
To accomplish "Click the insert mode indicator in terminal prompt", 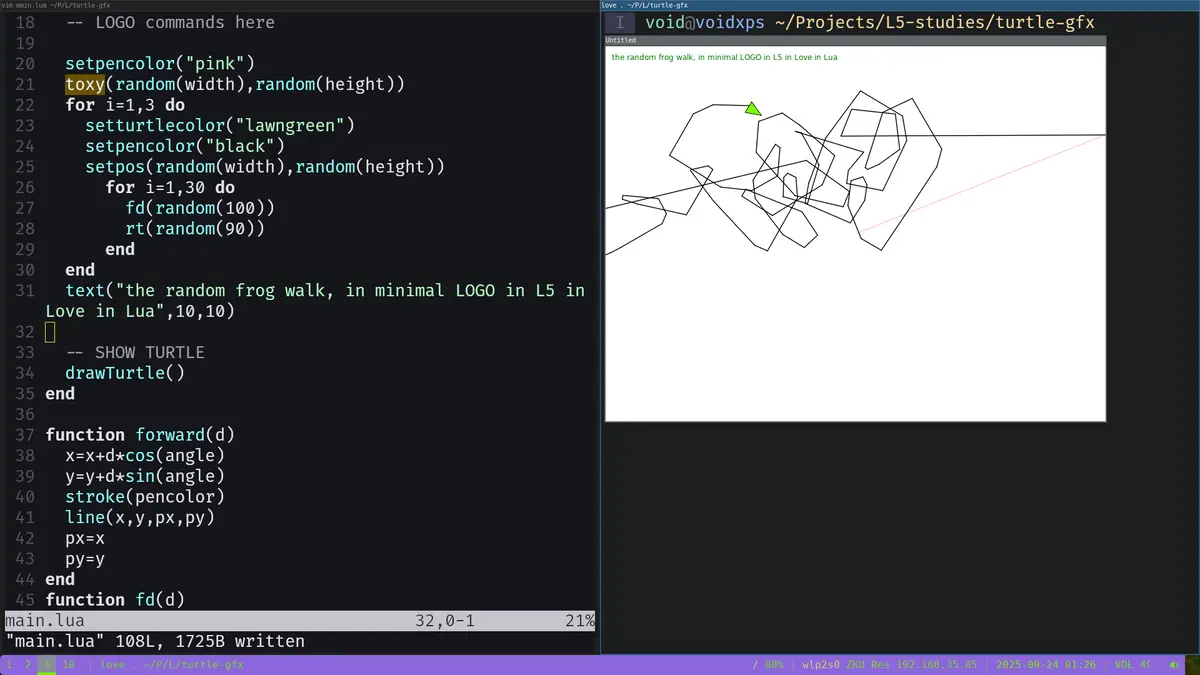I will tap(620, 22).
